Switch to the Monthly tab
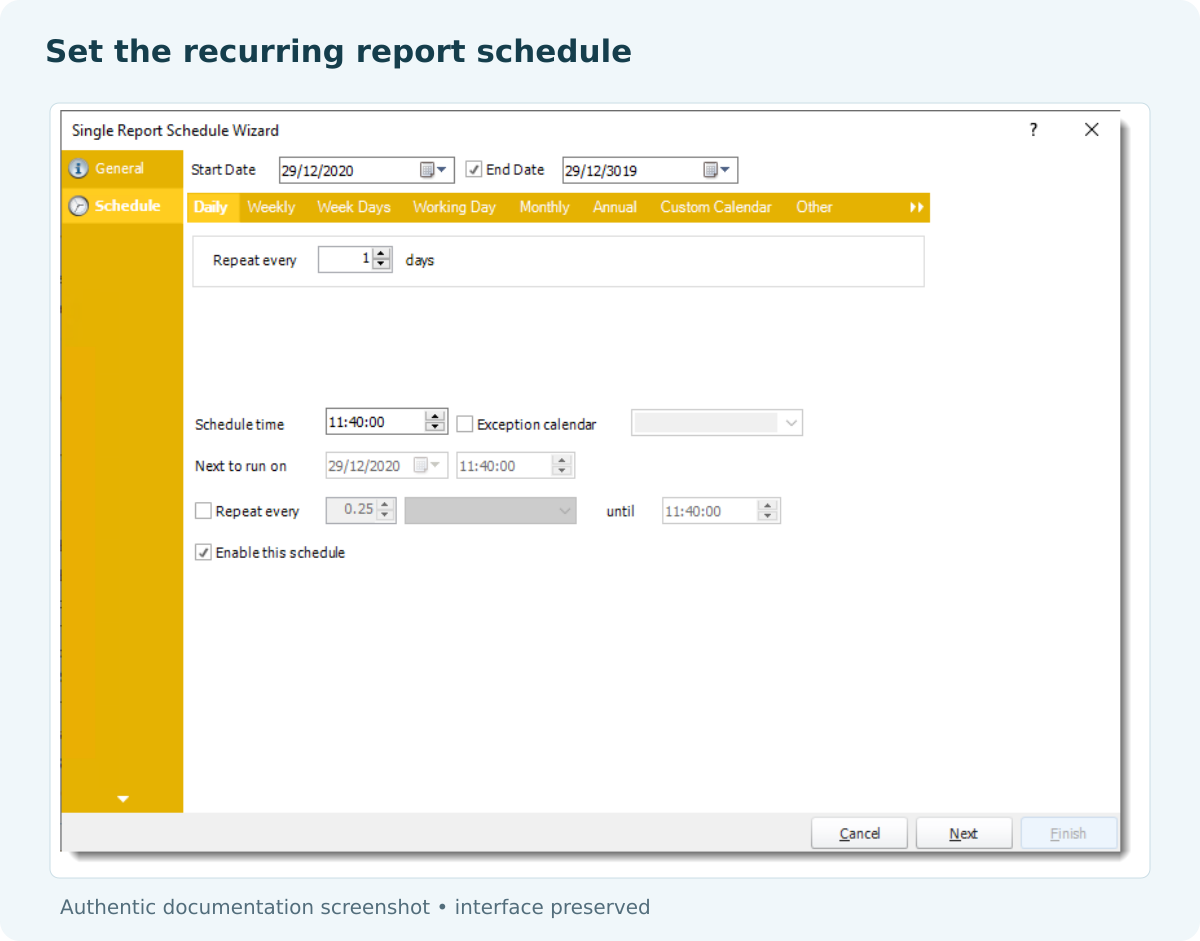The width and height of the screenshot is (1200, 941). coord(544,207)
